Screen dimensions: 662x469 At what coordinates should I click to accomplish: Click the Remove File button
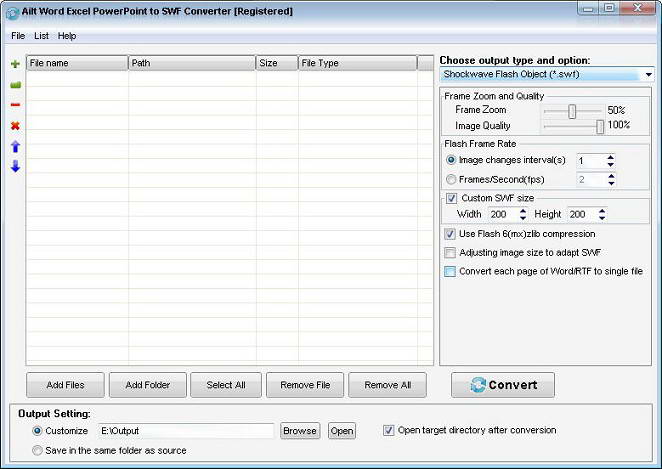click(x=305, y=385)
